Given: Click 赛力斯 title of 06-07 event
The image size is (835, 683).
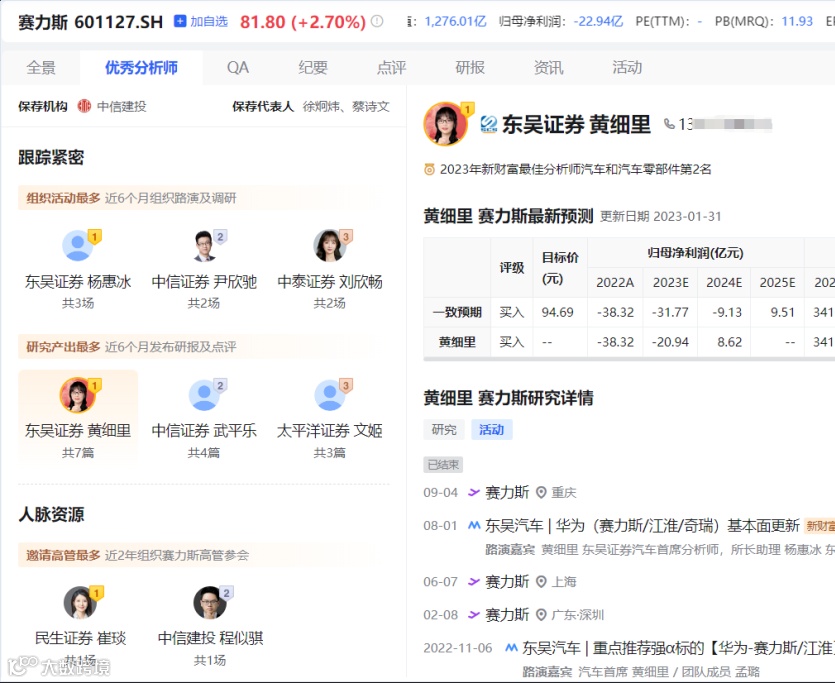Looking at the screenshot, I should pos(507,581).
